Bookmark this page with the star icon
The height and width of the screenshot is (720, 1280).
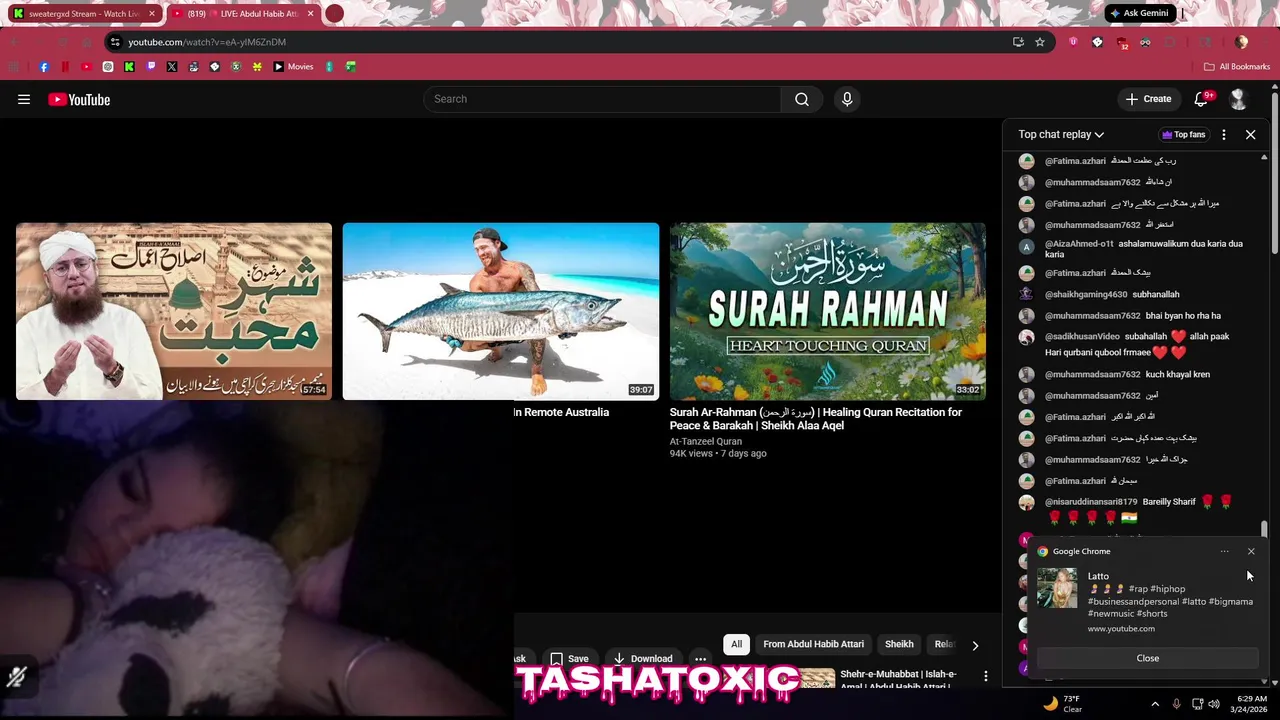[x=1040, y=42]
